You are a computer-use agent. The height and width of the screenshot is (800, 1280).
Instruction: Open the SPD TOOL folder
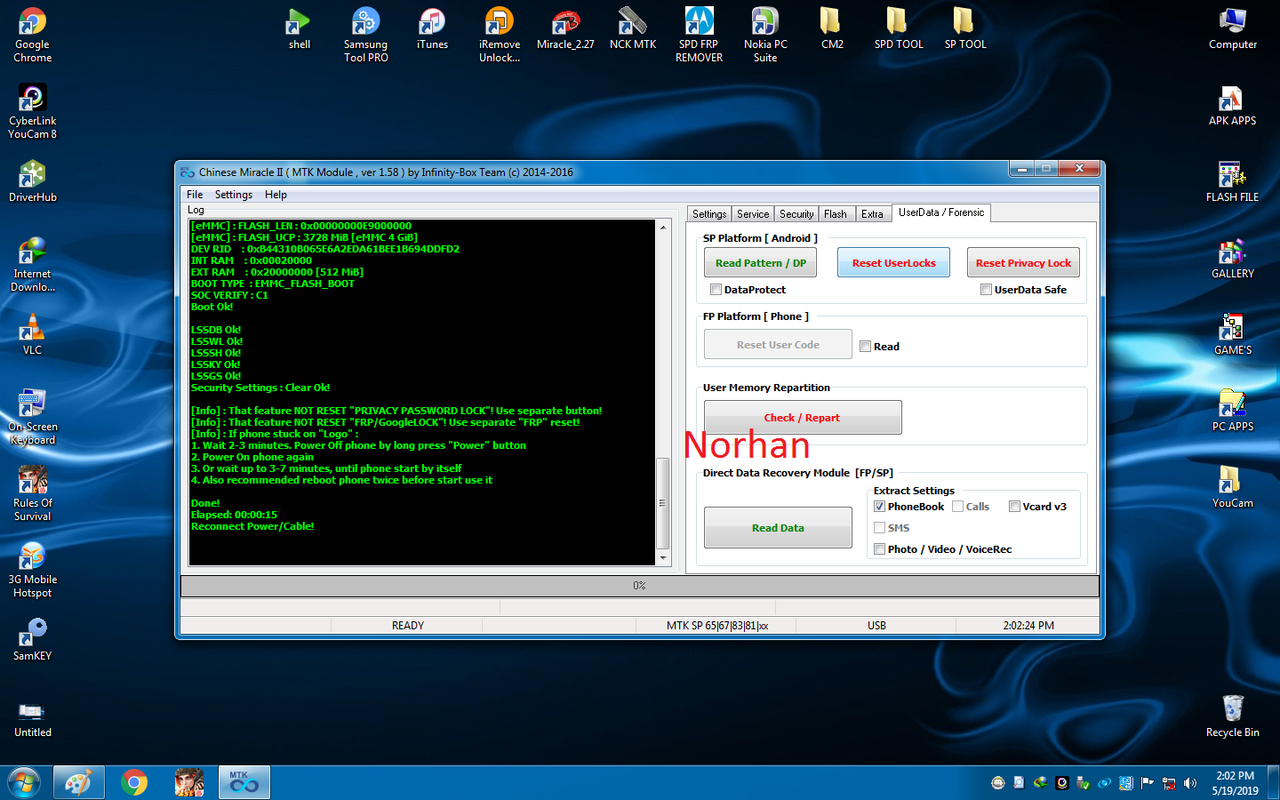pyautogui.click(x=898, y=29)
